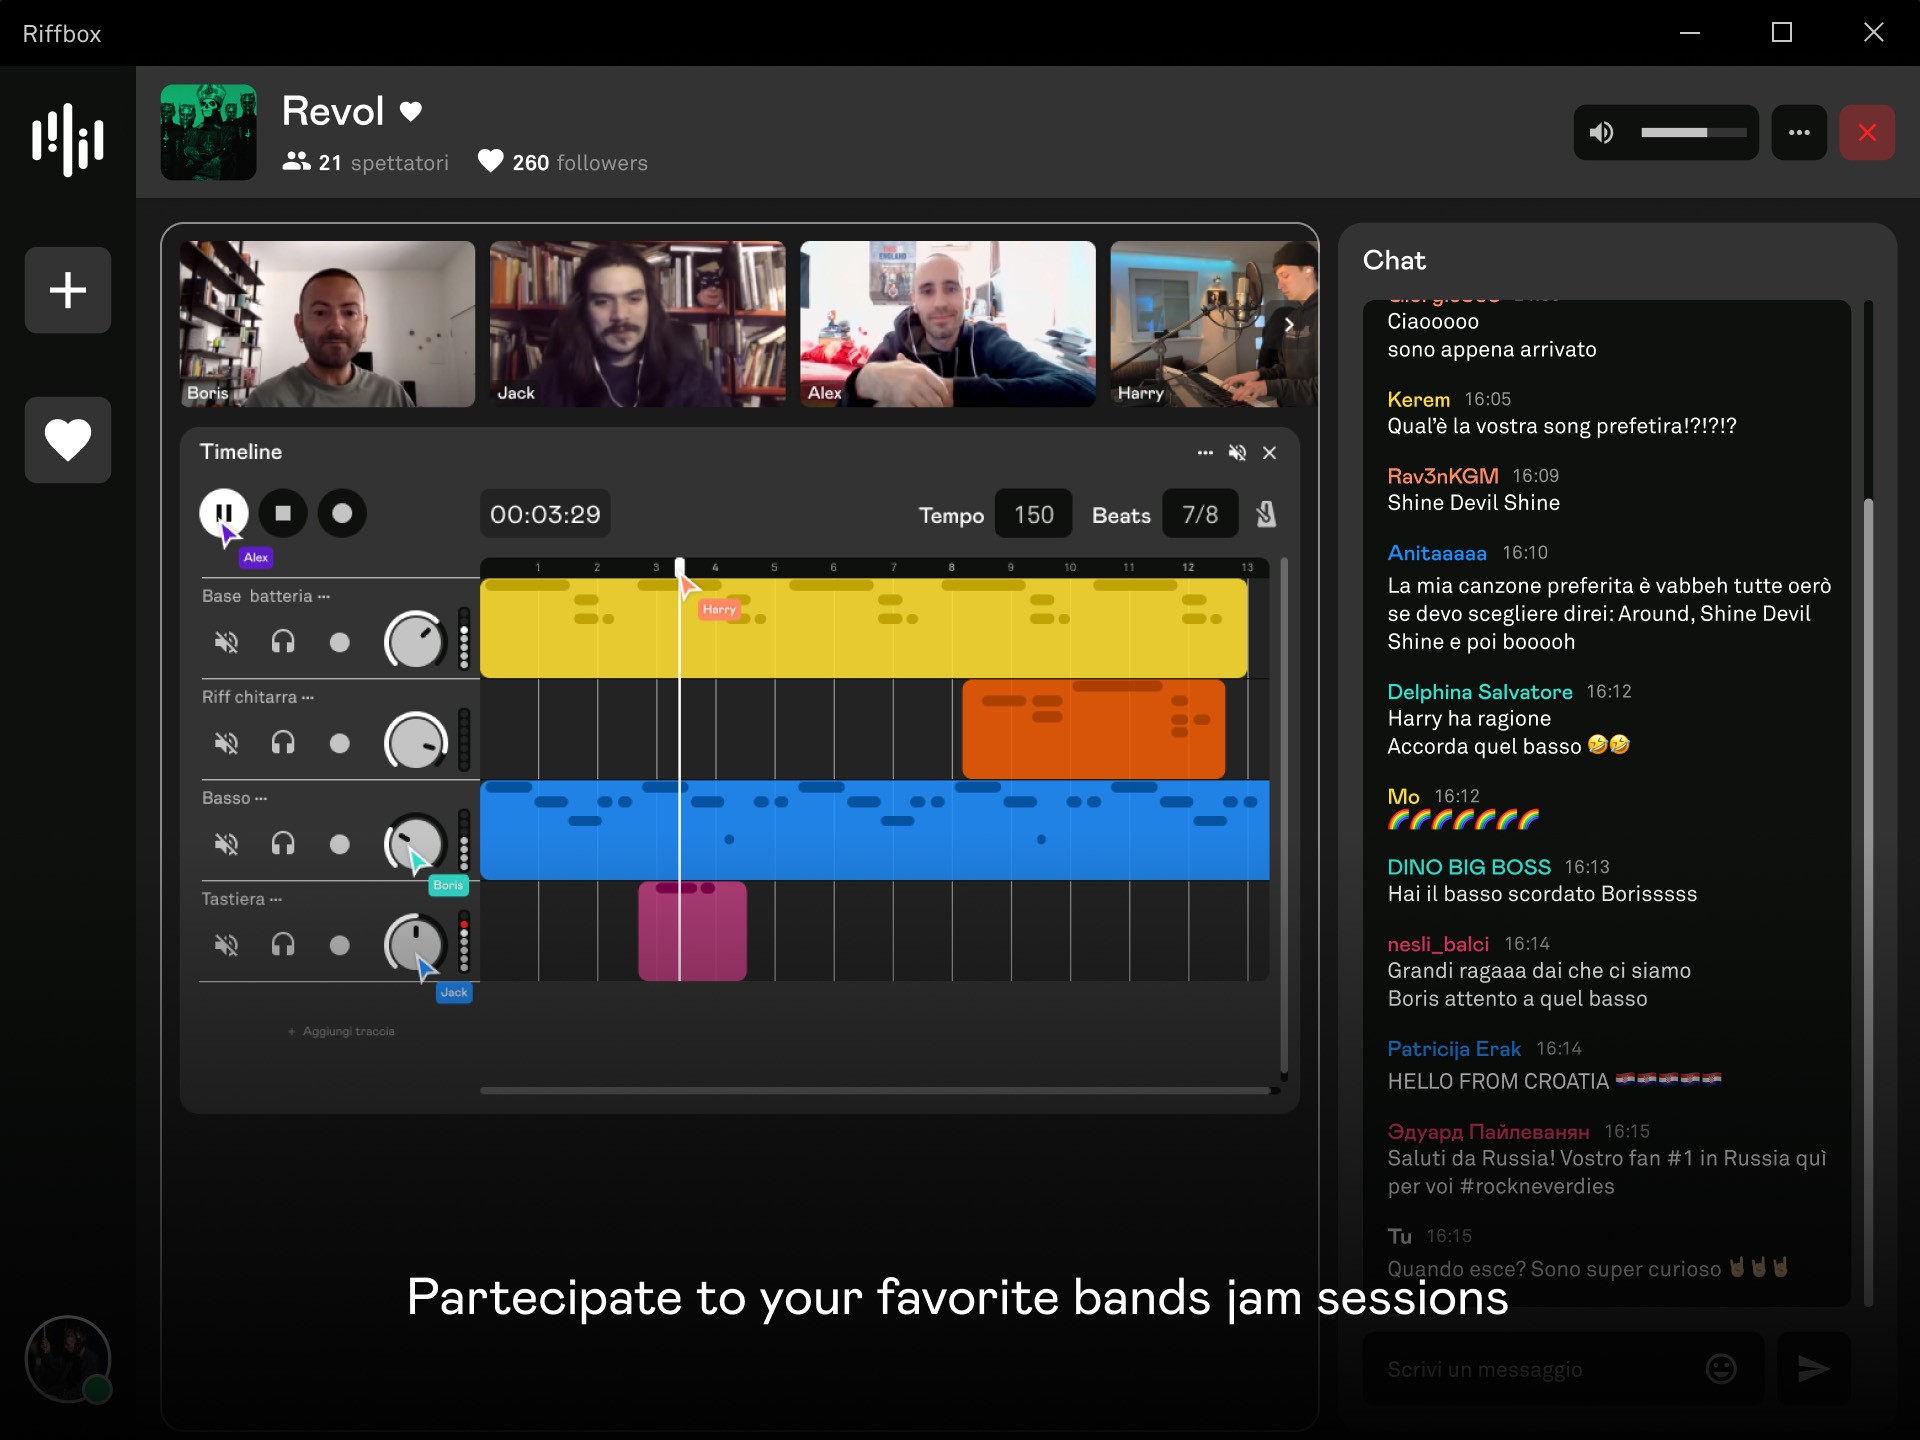Open session more options menu in header
Screen dimensions: 1920x1440
(1799, 132)
